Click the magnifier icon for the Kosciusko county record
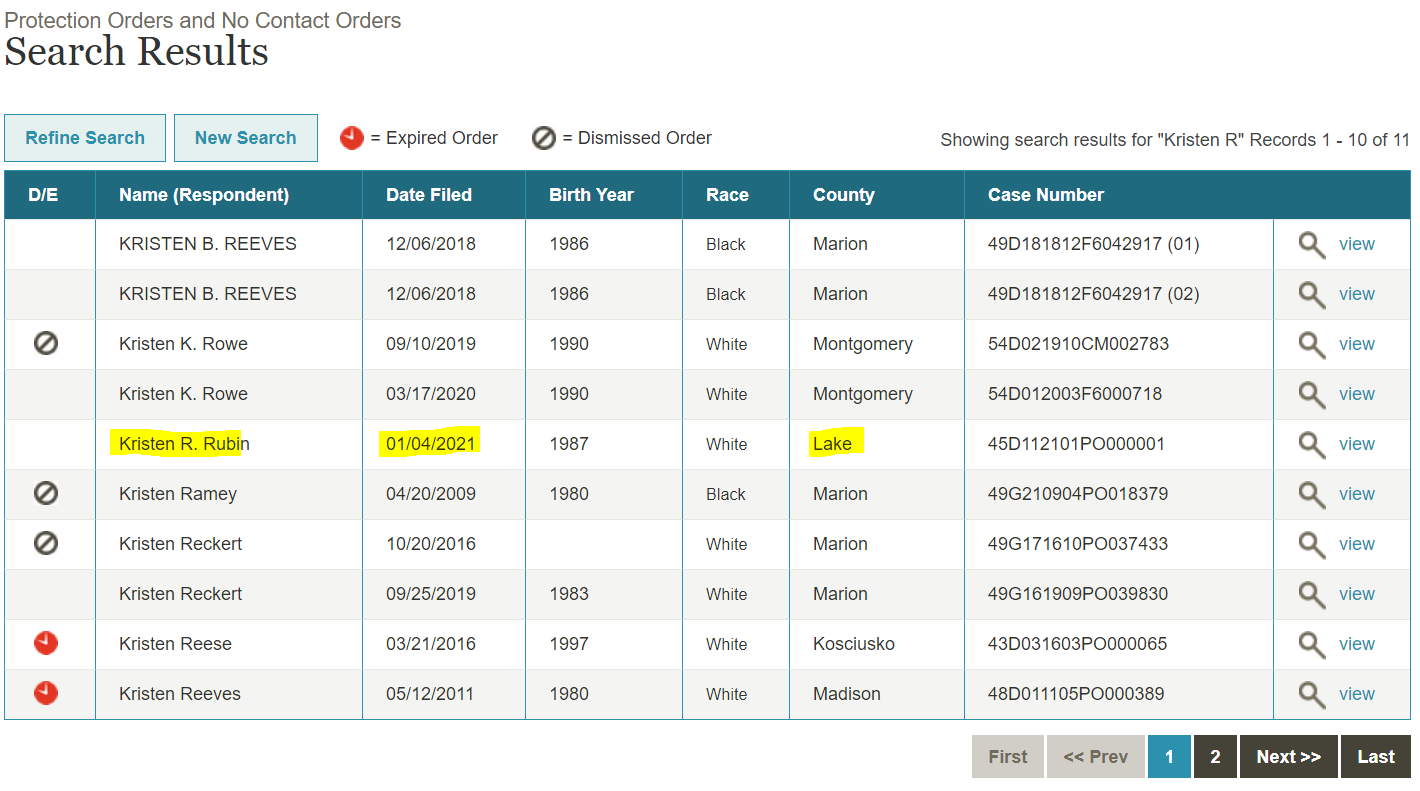This screenshot has width=1420, height=791. [1312, 644]
